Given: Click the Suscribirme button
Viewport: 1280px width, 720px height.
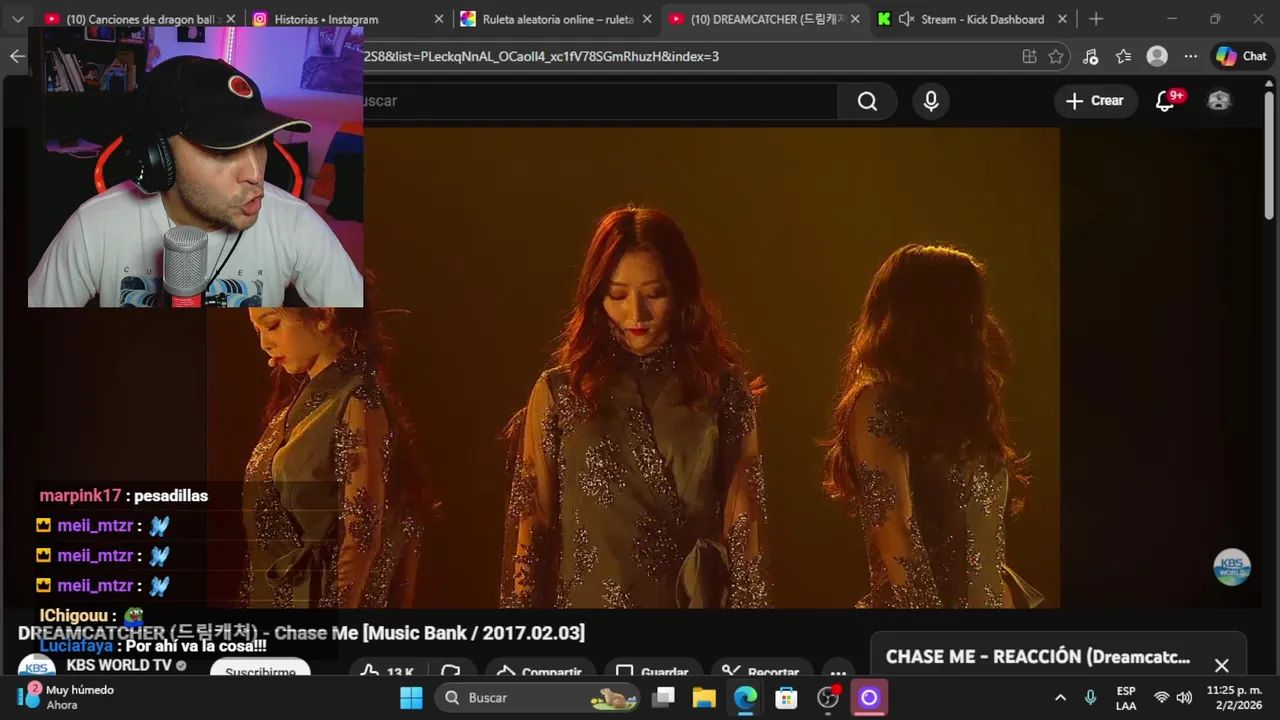Looking at the screenshot, I should coord(260,670).
